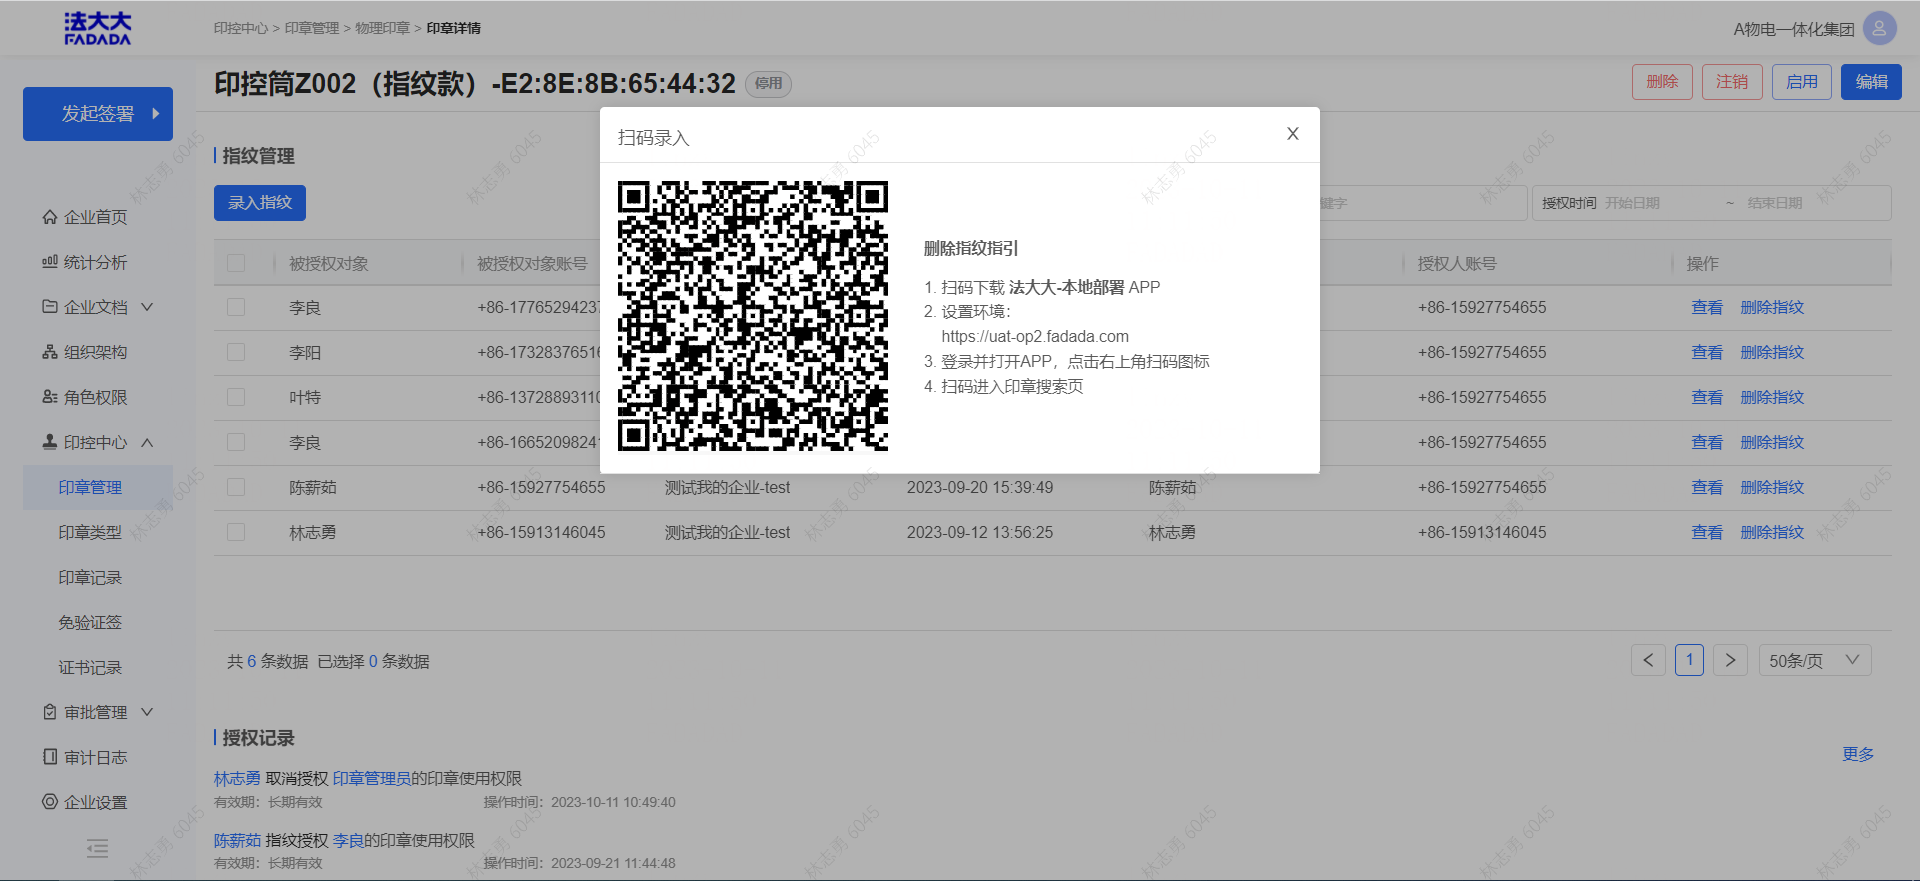The height and width of the screenshot is (881, 1920).
Task: Click the 删除 button
Action: coord(1662,82)
